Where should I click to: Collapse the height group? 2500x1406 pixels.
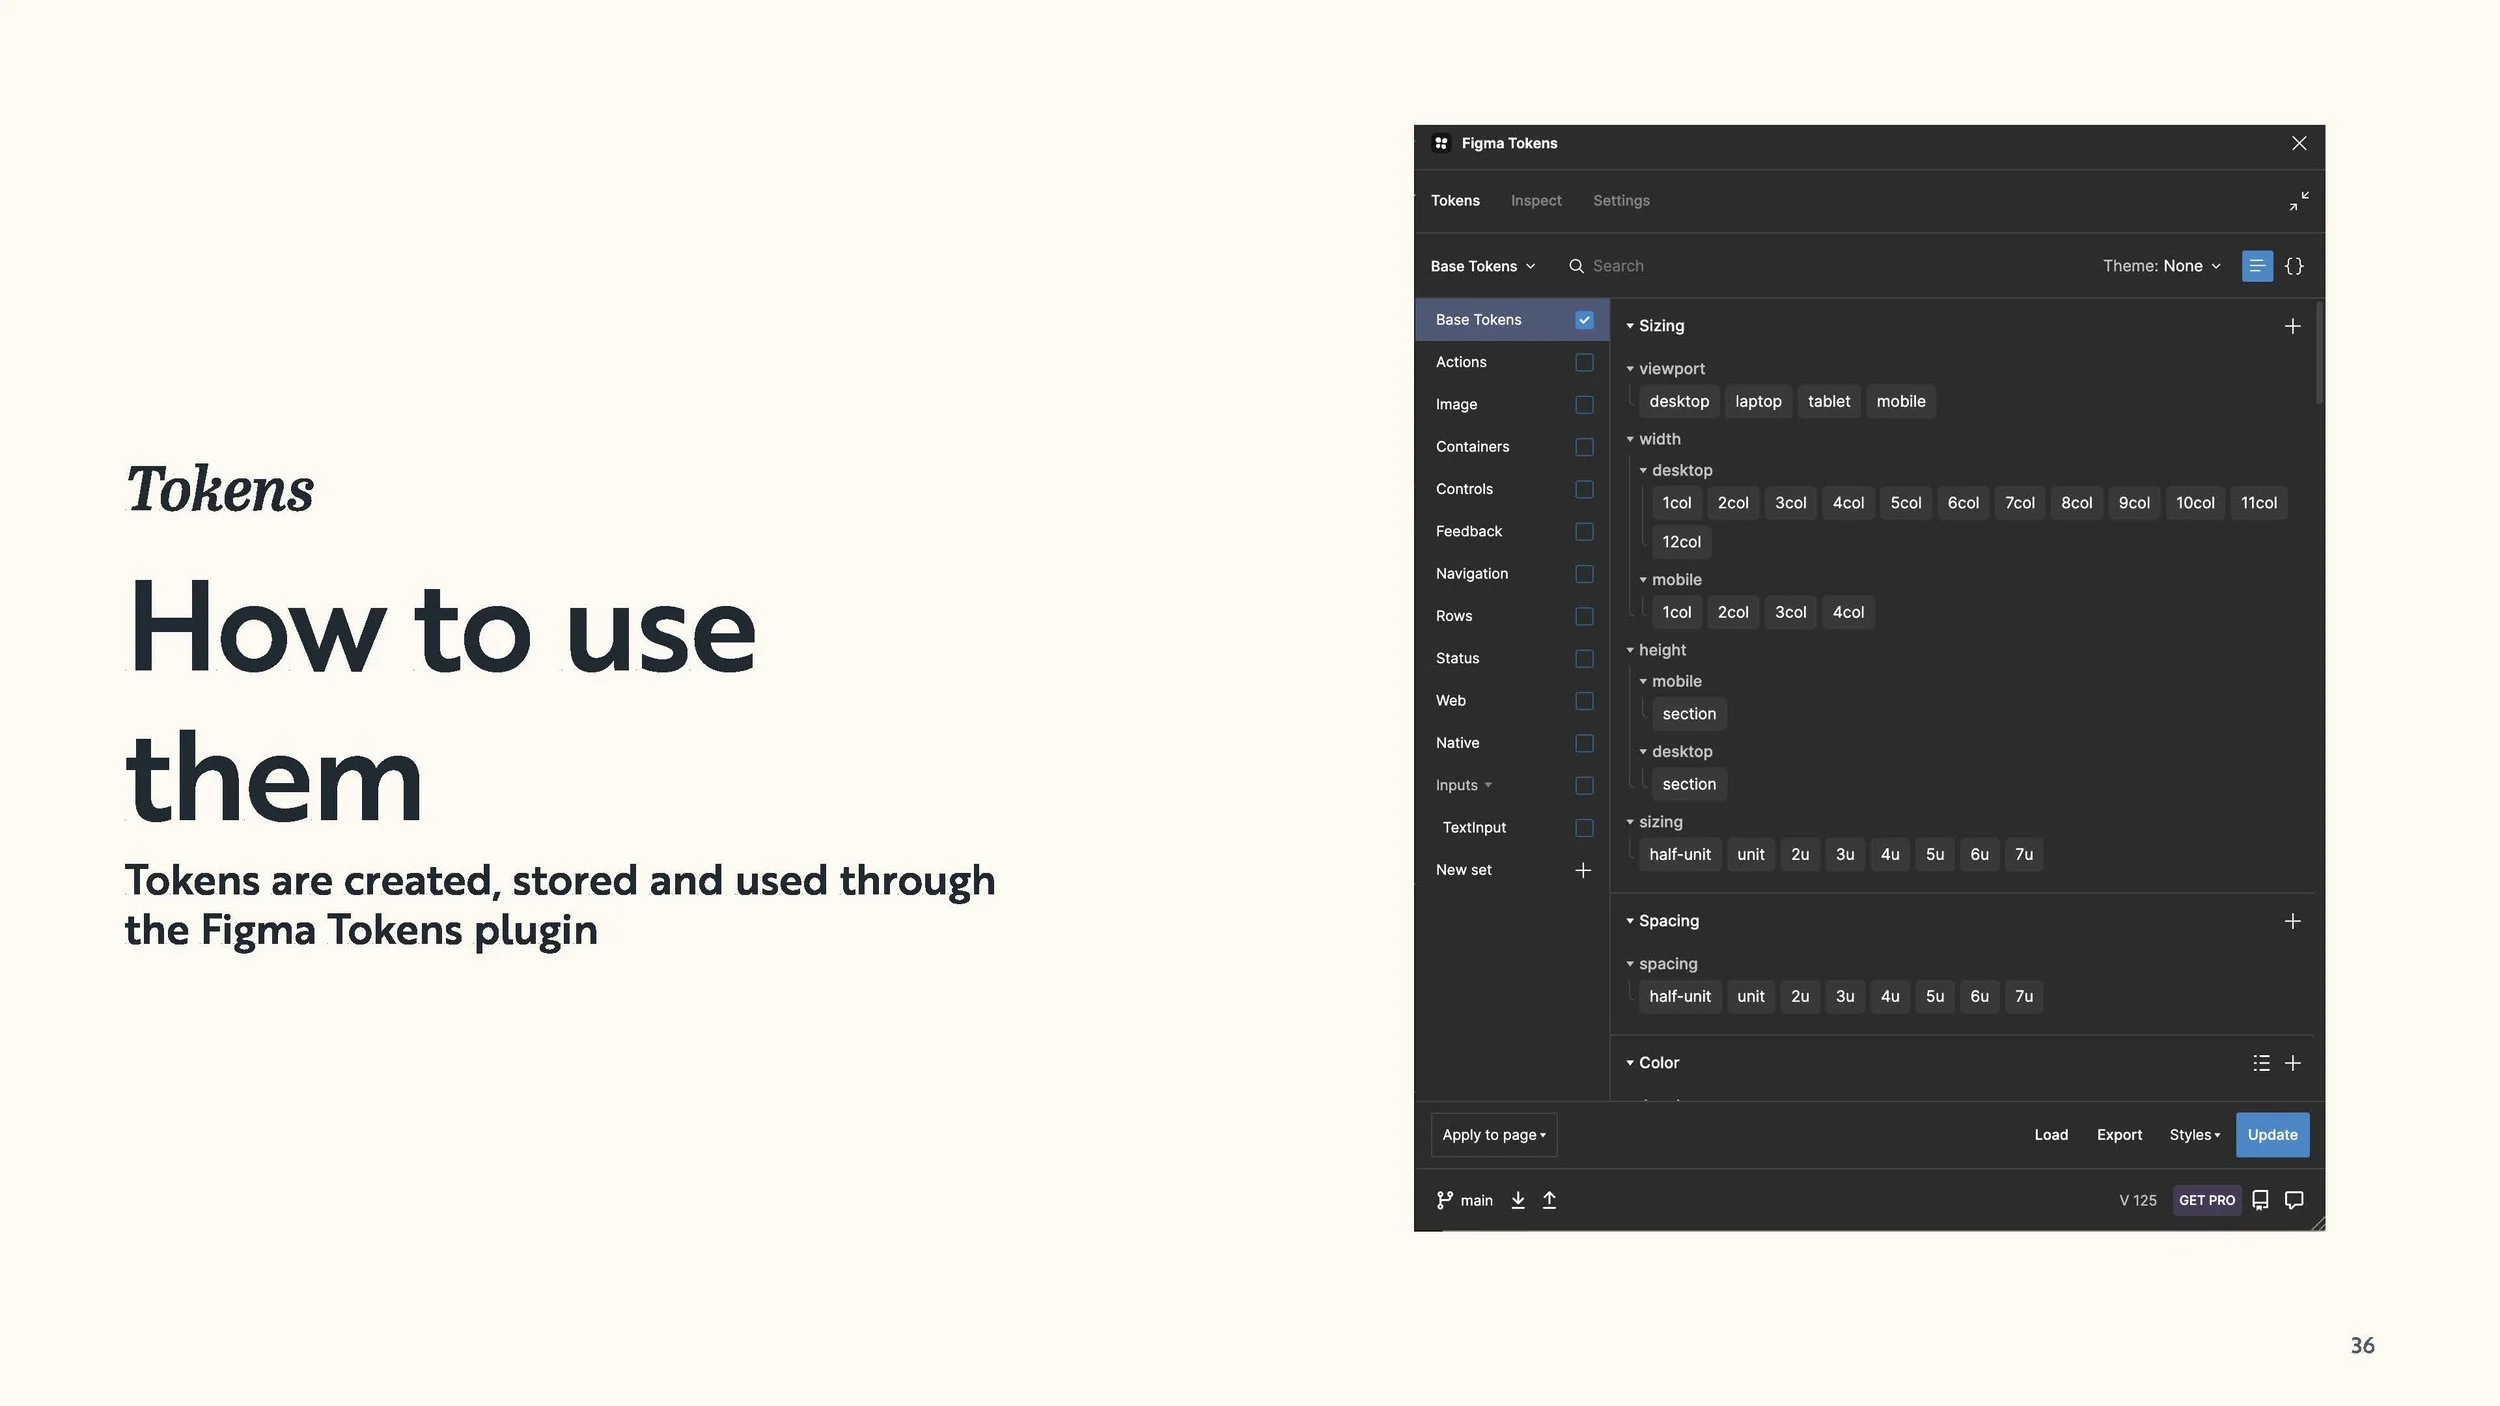1630,650
